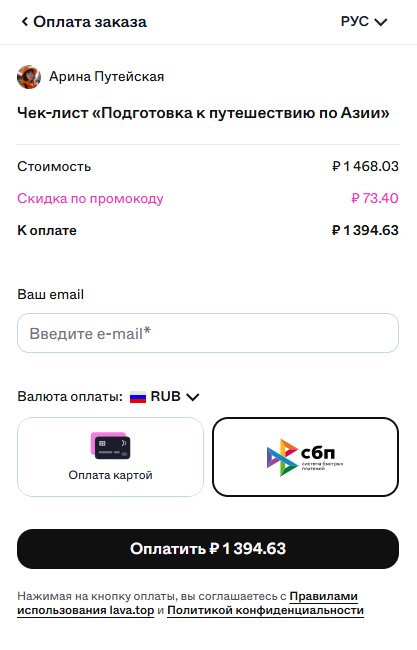Click the Скидка по промокоду label

point(90,199)
